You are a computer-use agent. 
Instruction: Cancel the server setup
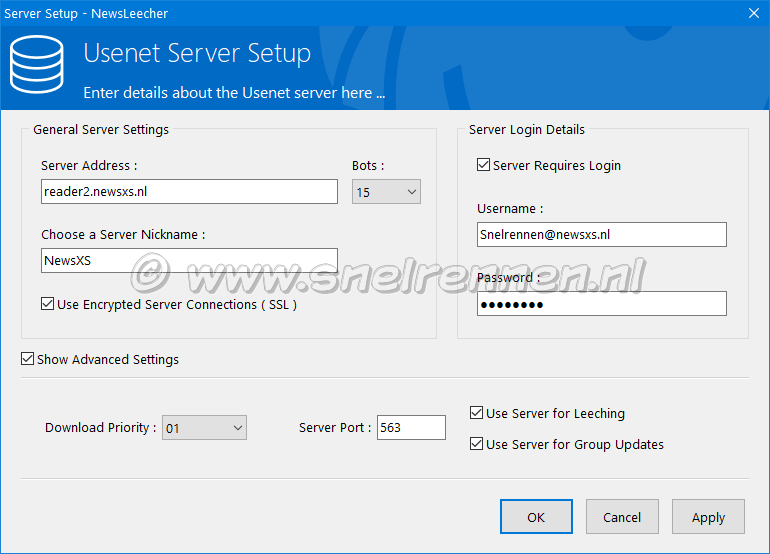click(622, 517)
